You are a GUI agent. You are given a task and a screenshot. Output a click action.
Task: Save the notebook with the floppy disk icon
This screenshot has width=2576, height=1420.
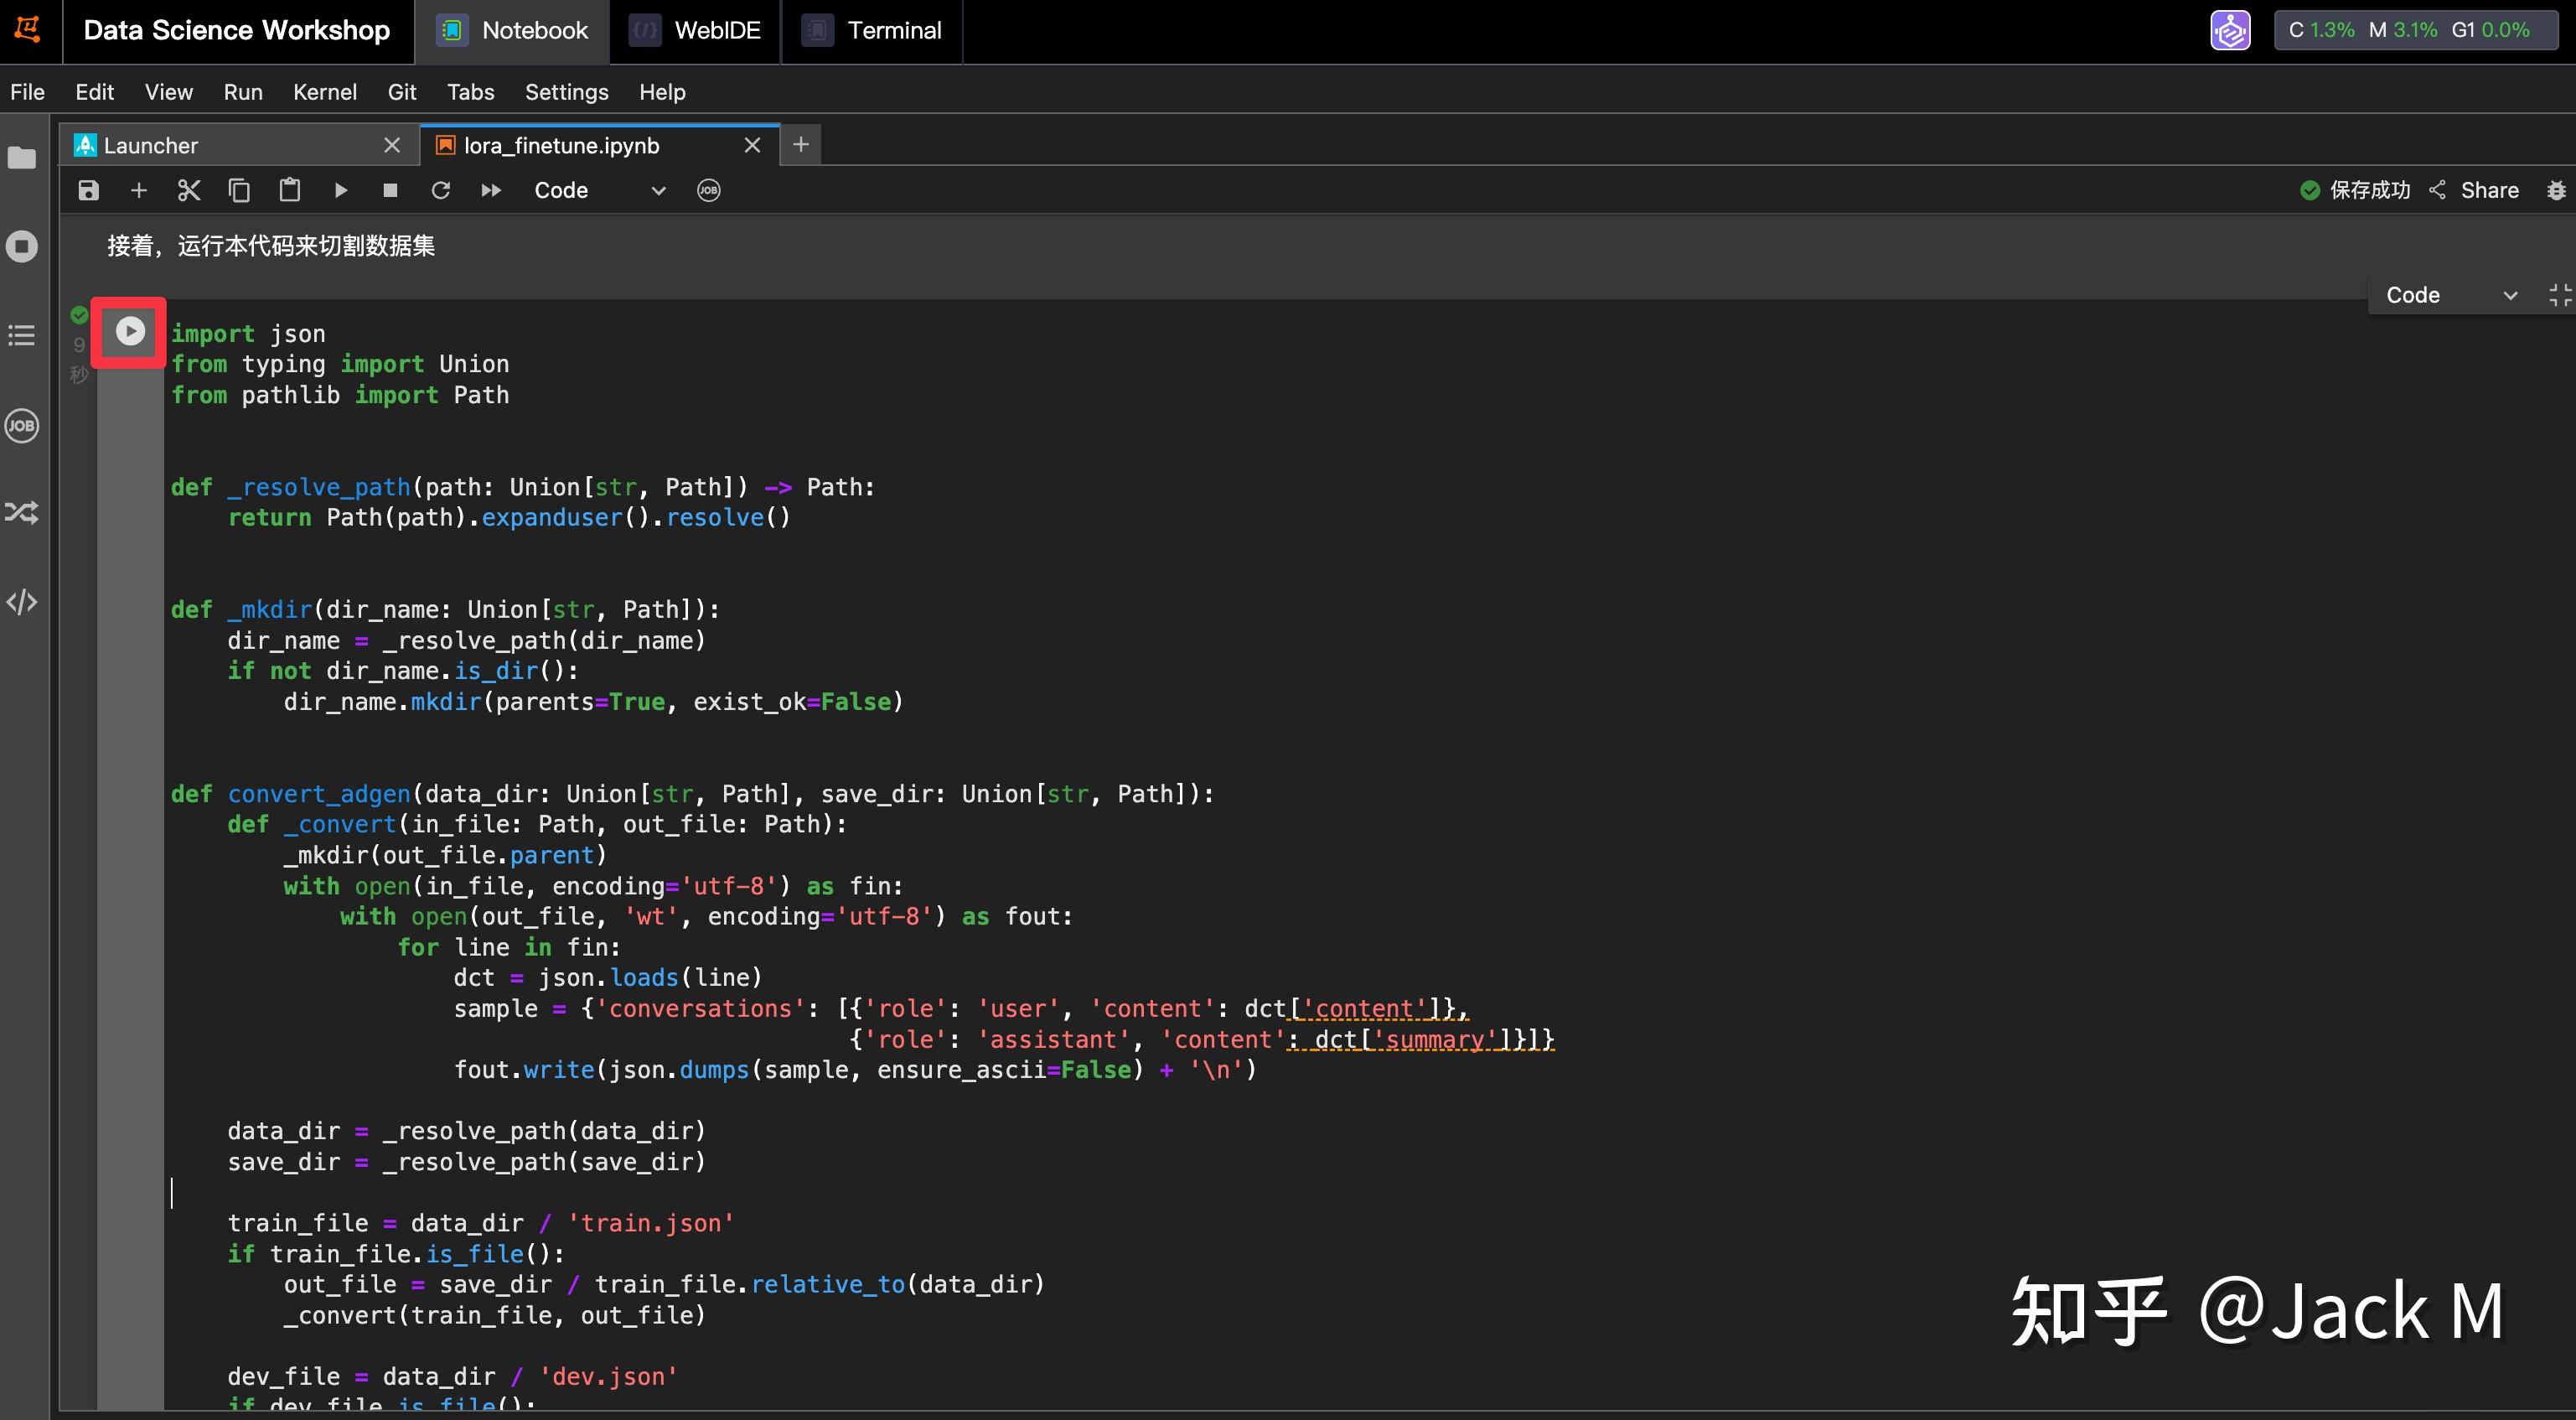[89, 190]
